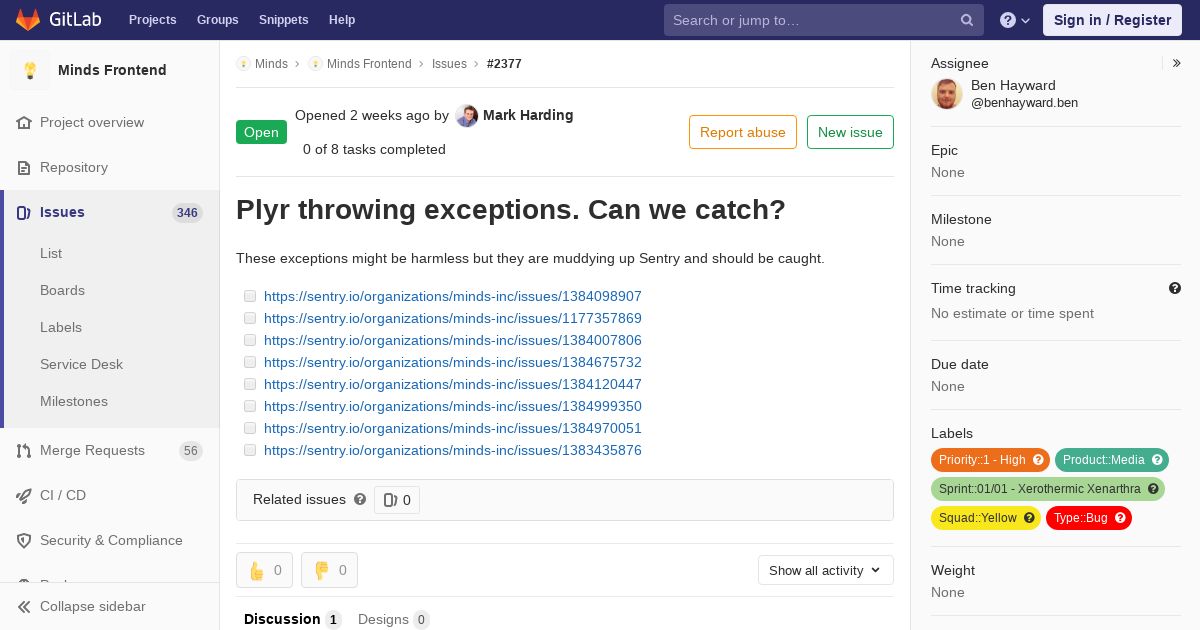Open Milestones submenu item

(x=74, y=401)
